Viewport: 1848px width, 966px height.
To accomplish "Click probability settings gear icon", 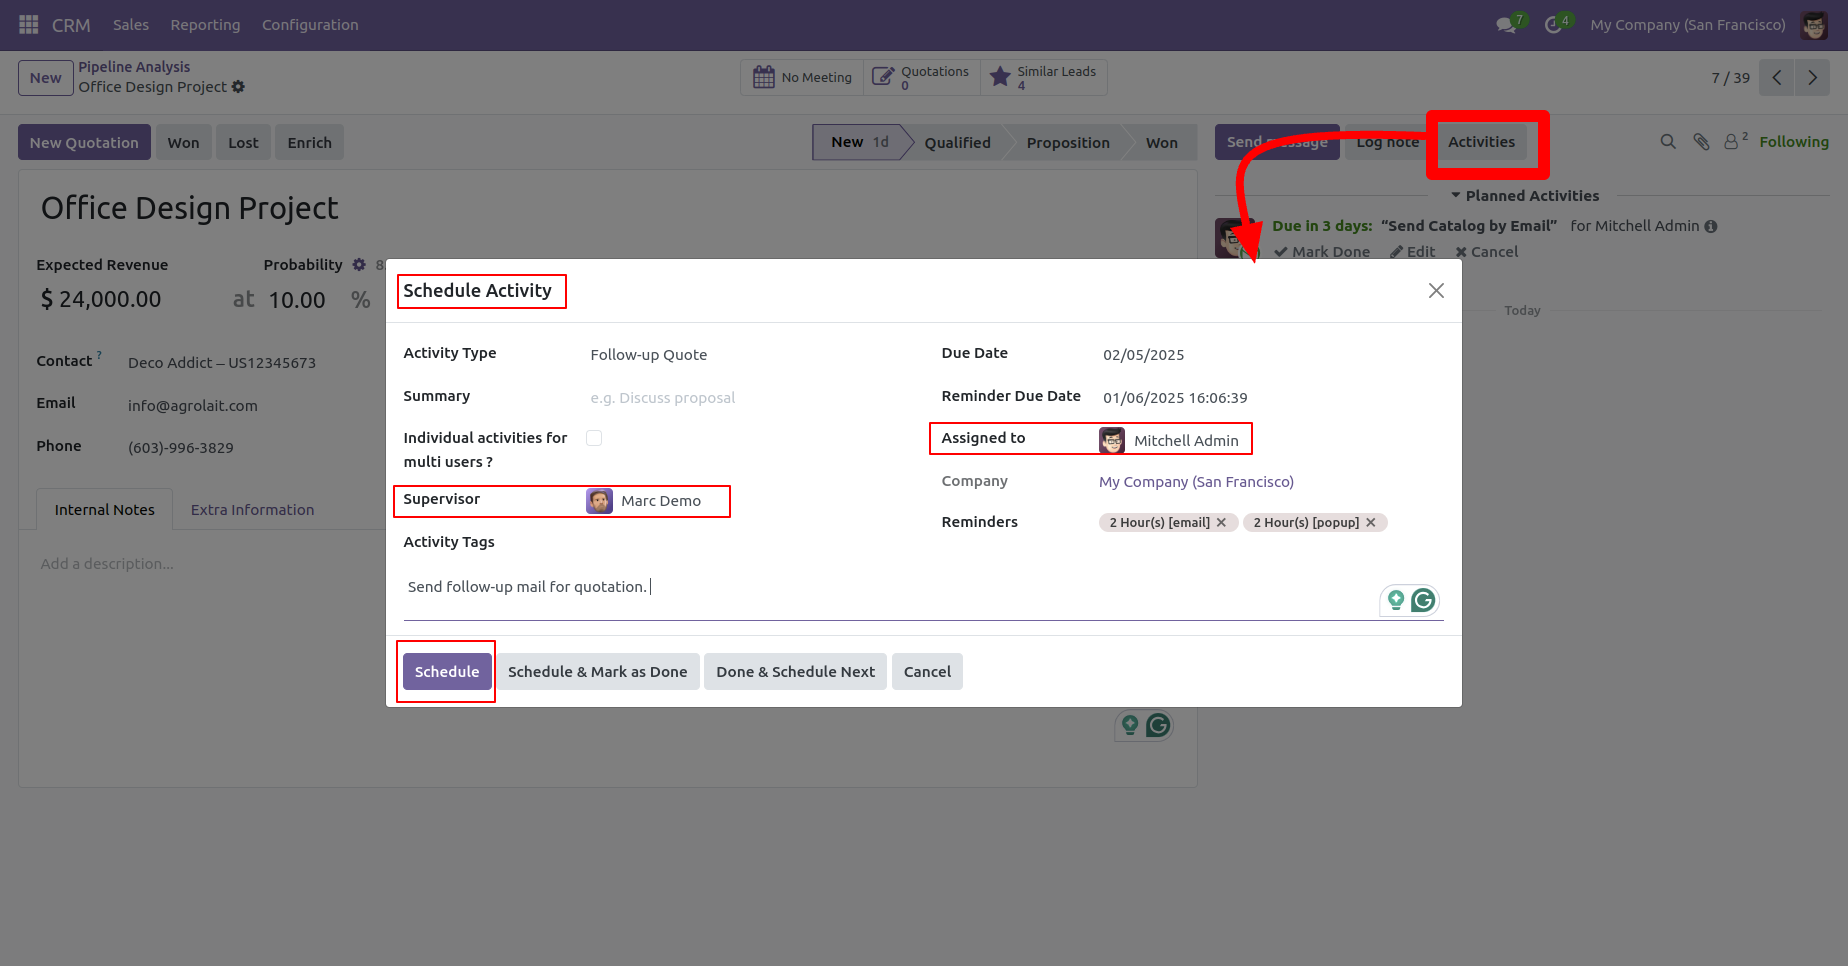I will pyautogui.click(x=359, y=265).
